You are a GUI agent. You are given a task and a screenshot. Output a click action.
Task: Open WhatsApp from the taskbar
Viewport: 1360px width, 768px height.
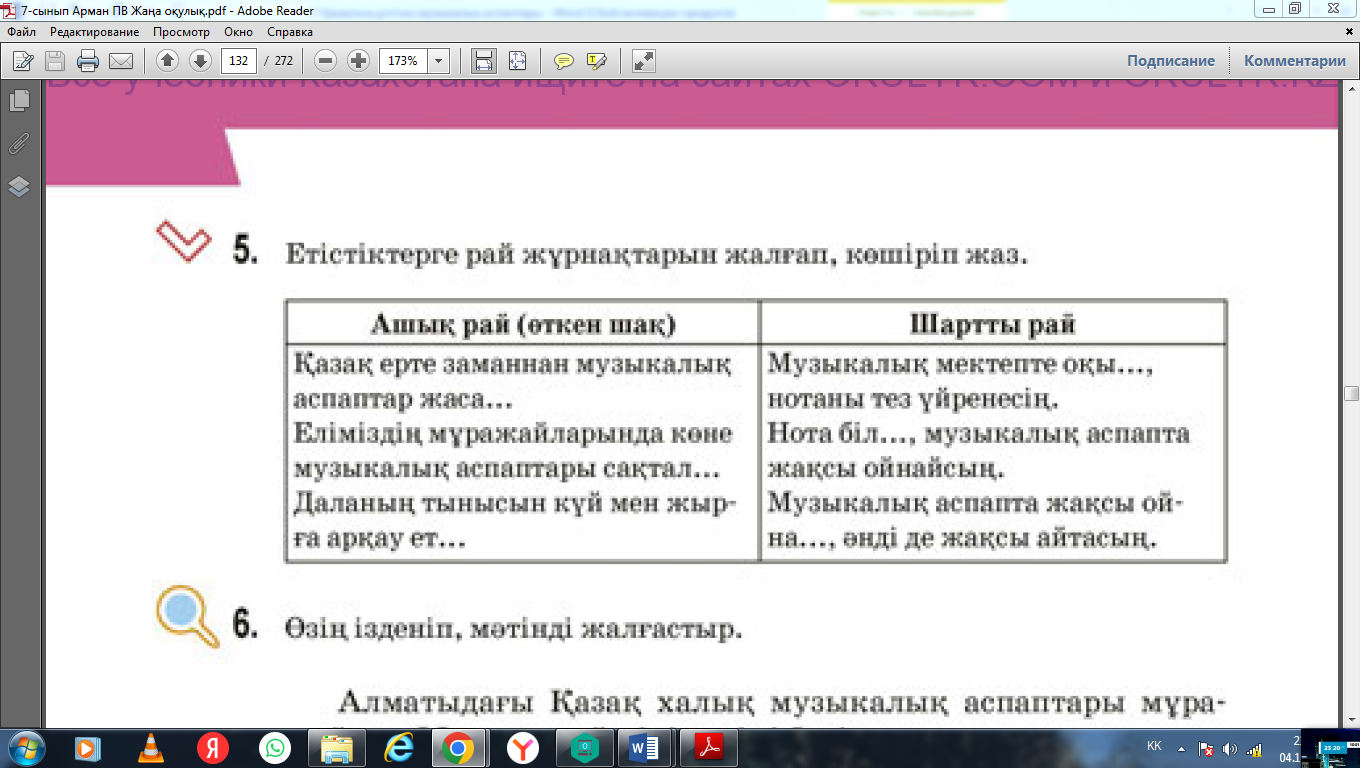[274, 748]
